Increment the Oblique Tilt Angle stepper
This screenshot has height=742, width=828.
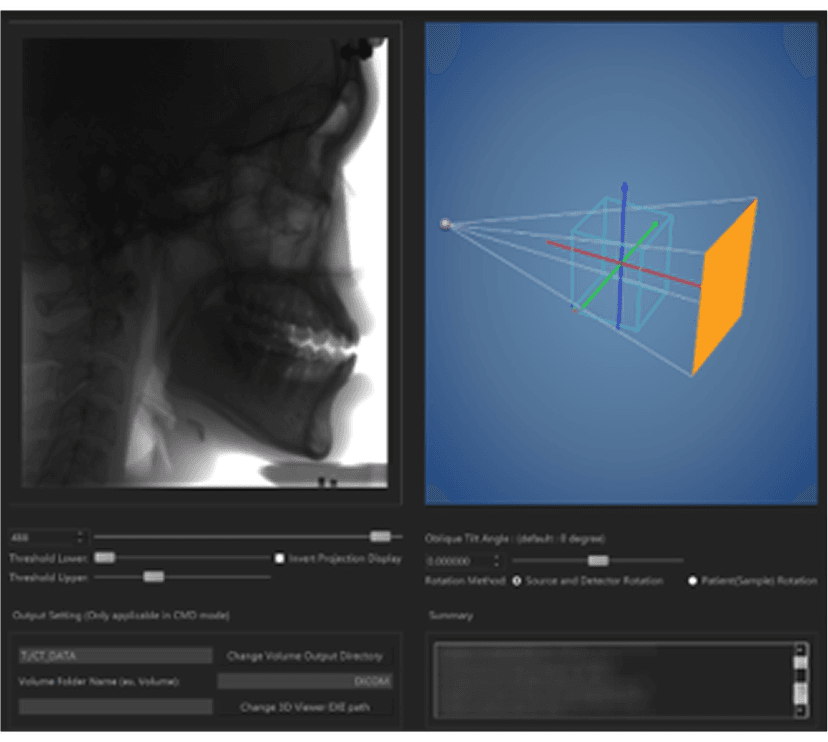(x=496, y=556)
